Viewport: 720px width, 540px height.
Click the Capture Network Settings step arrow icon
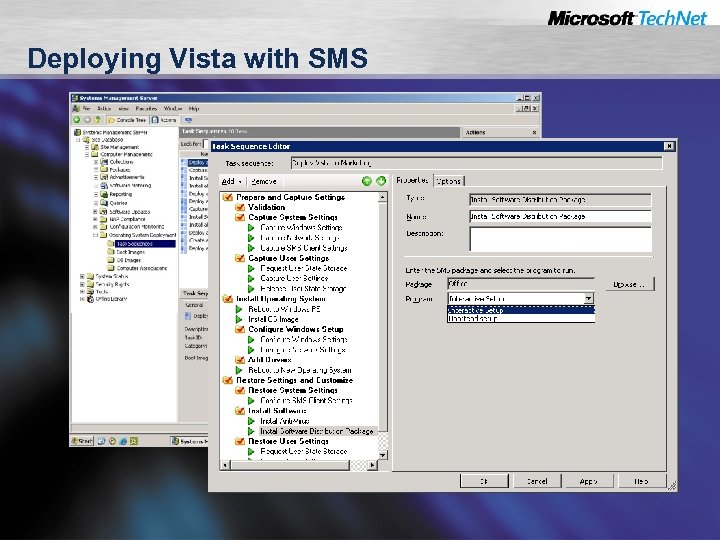click(x=251, y=238)
